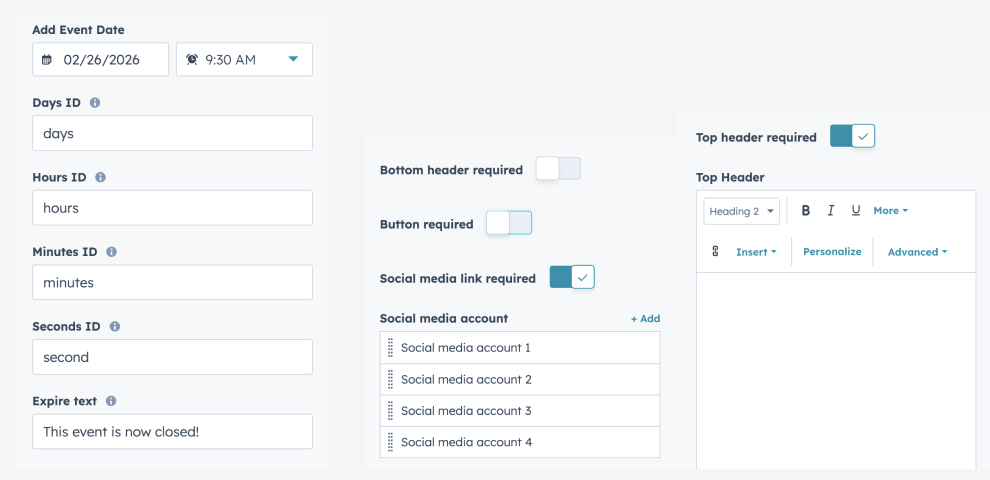This screenshot has height=480, width=990.
Task: Click the Bold formatting icon
Action: (x=806, y=211)
